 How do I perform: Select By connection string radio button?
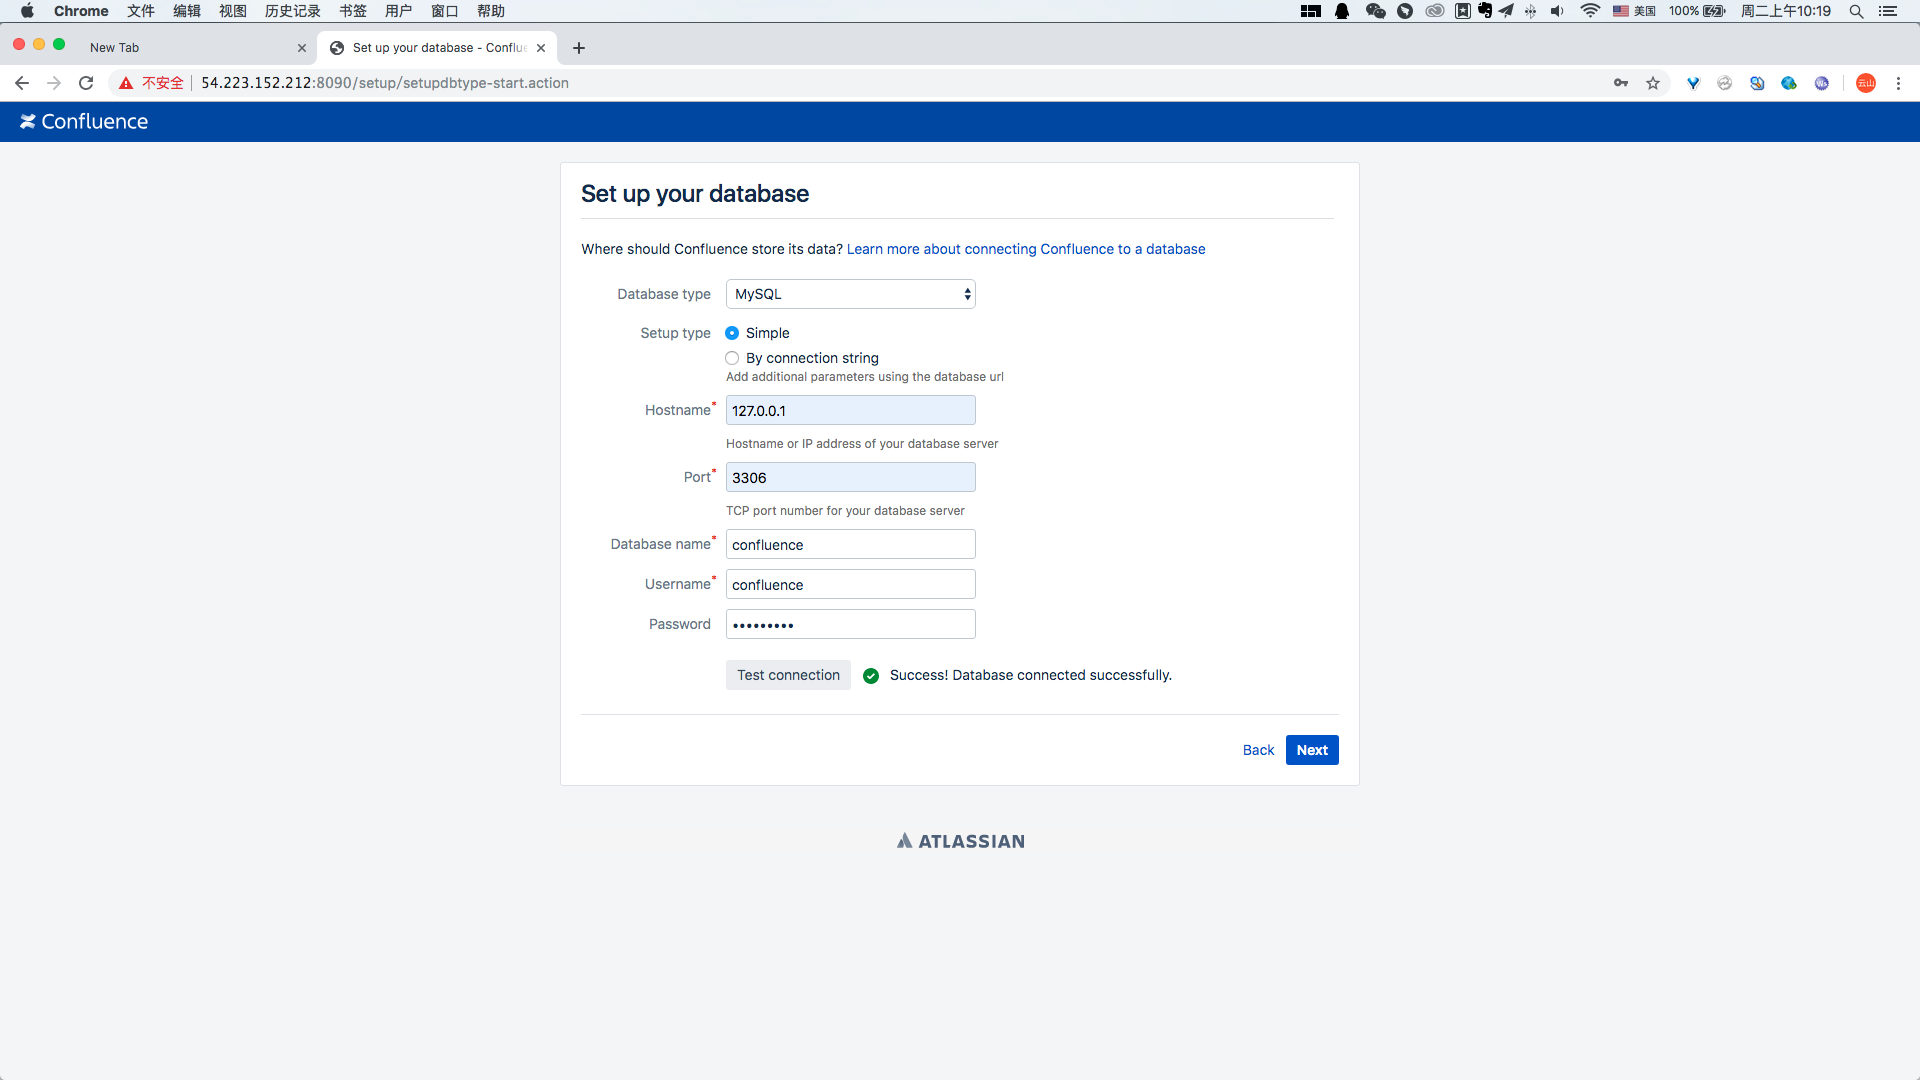pos(733,357)
